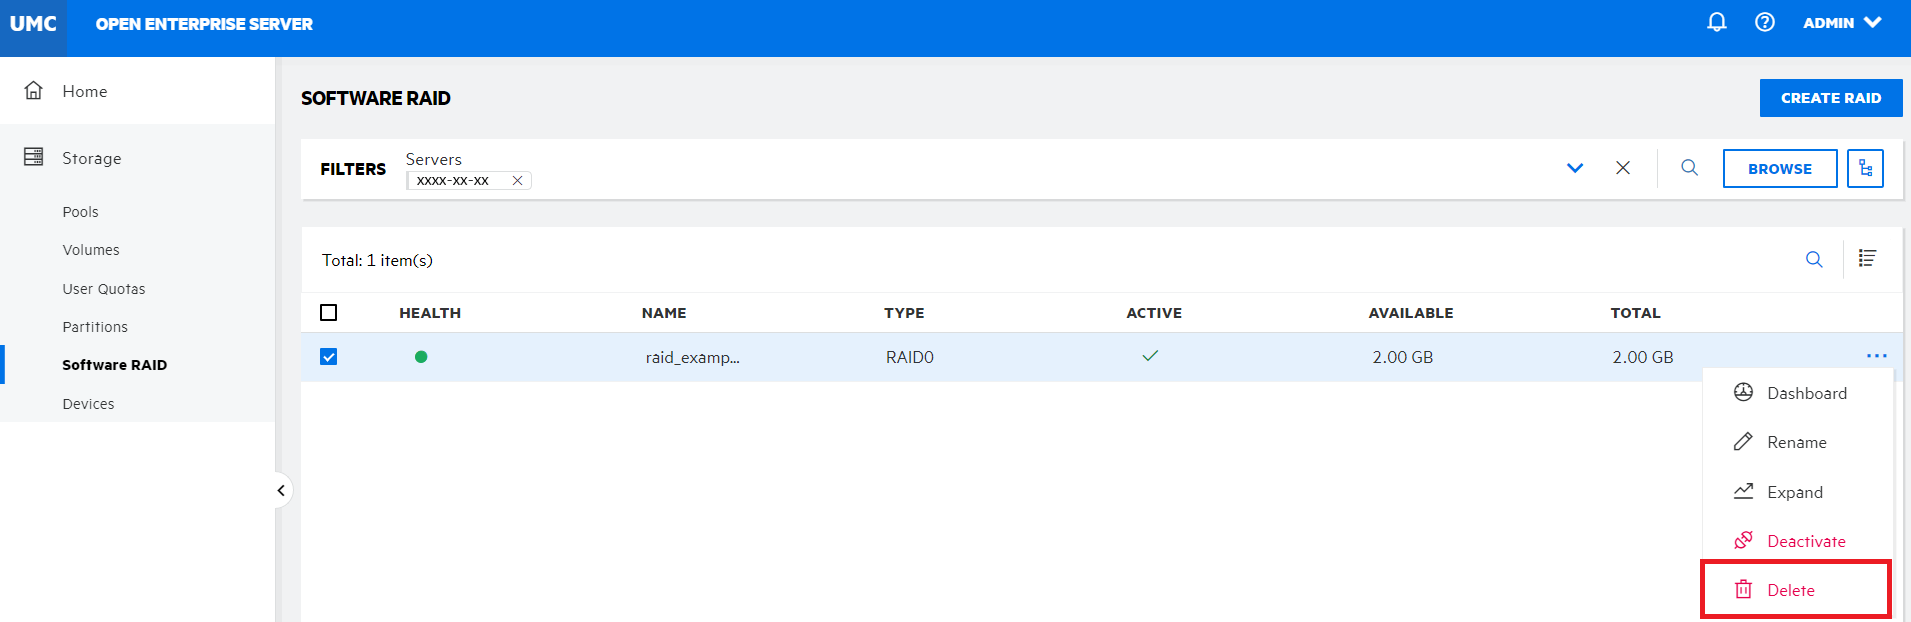Click the three-dot actions icon for raid row
Image resolution: width=1911 pixels, height=622 pixels.
(1876, 356)
